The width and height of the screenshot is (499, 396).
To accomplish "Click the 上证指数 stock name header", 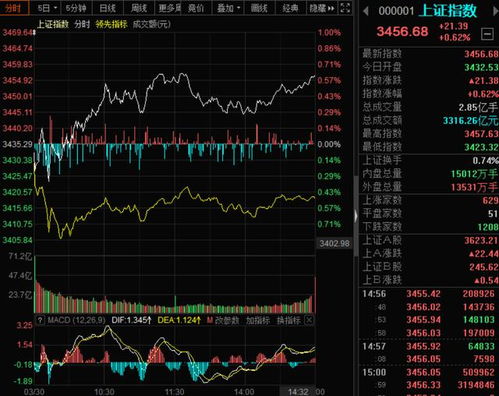I will click(448, 11).
